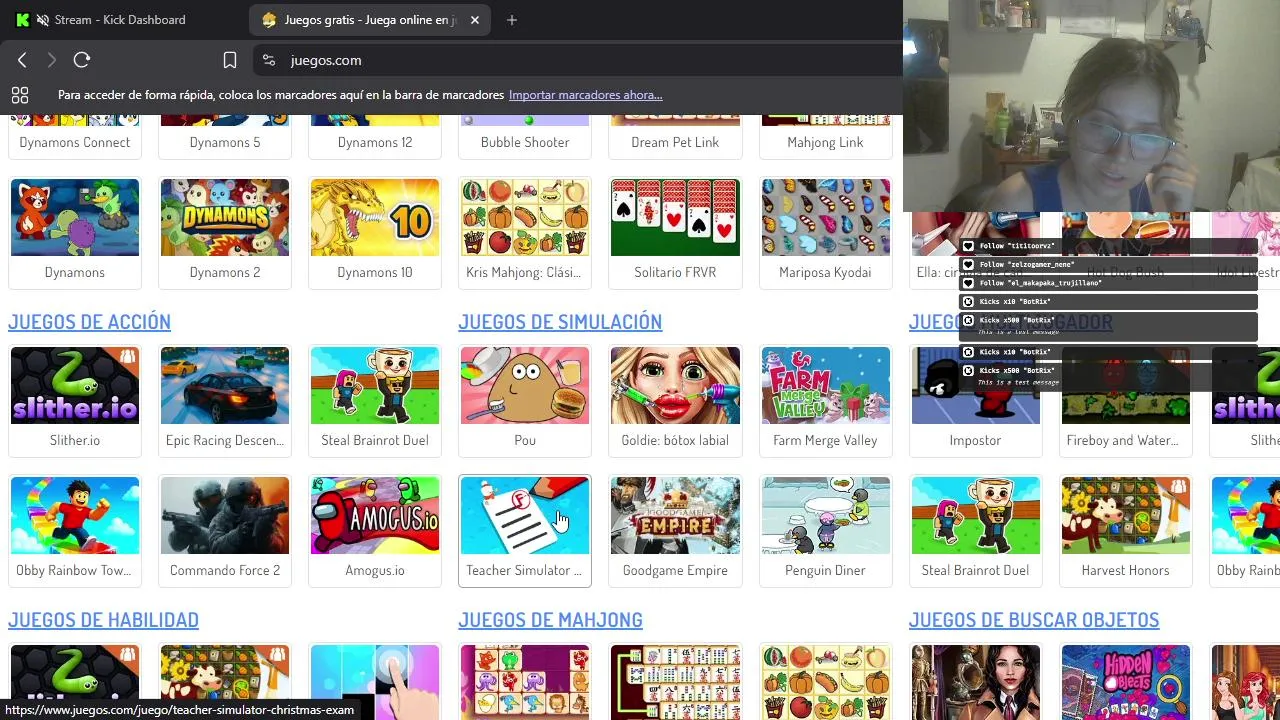This screenshot has width=1280, height=720.
Task: Open a new tab with the plus button
Action: (x=512, y=20)
